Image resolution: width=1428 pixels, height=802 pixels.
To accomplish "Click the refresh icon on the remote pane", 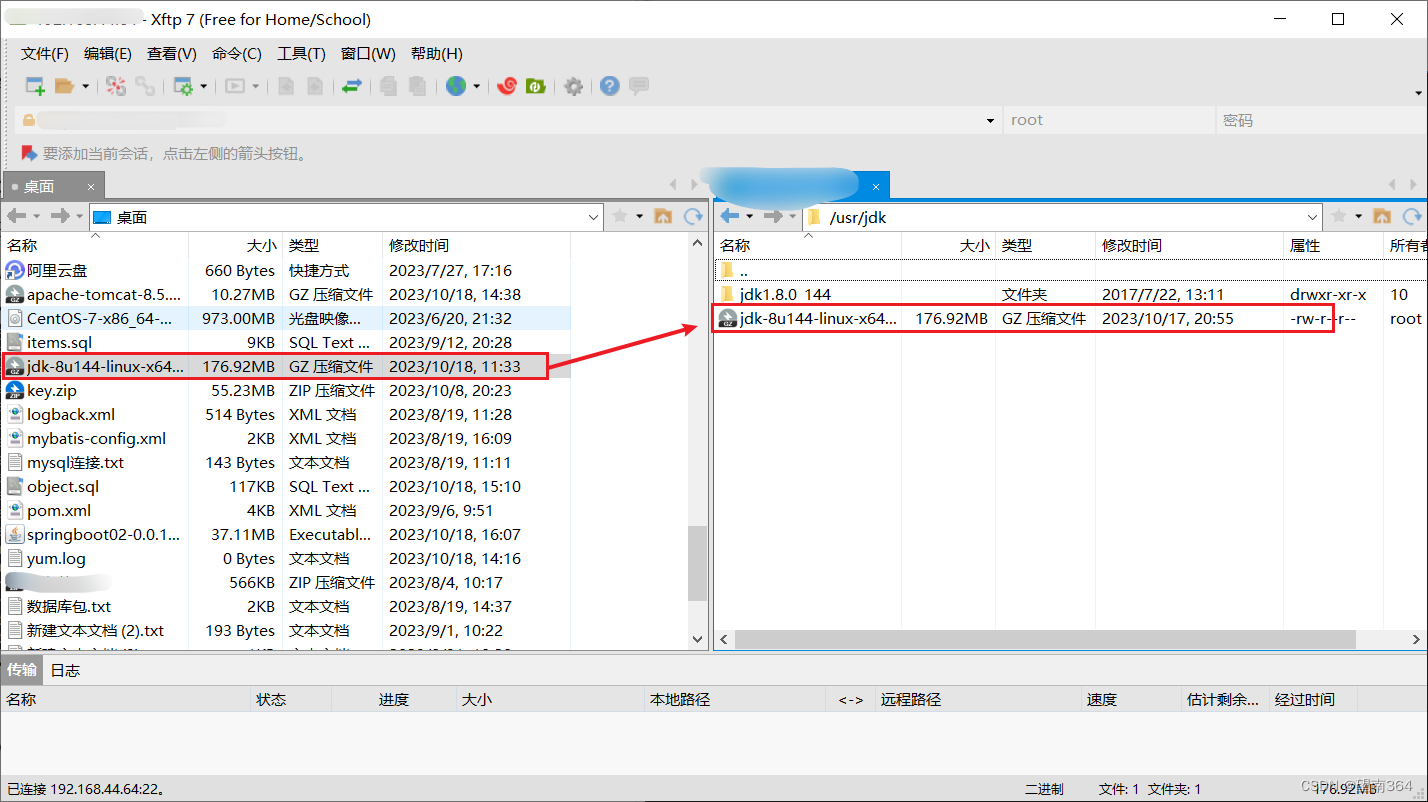I will pyautogui.click(x=1412, y=216).
